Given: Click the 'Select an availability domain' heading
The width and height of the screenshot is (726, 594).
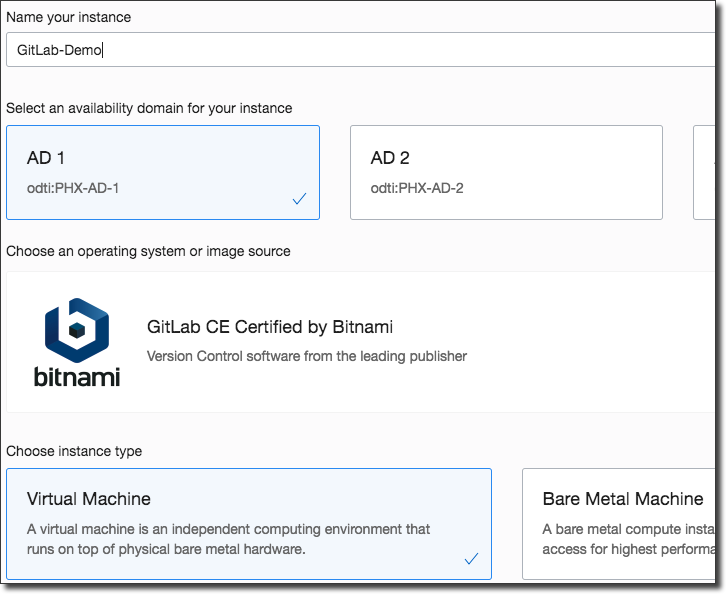Looking at the screenshot, I should (x=149, y=108).
